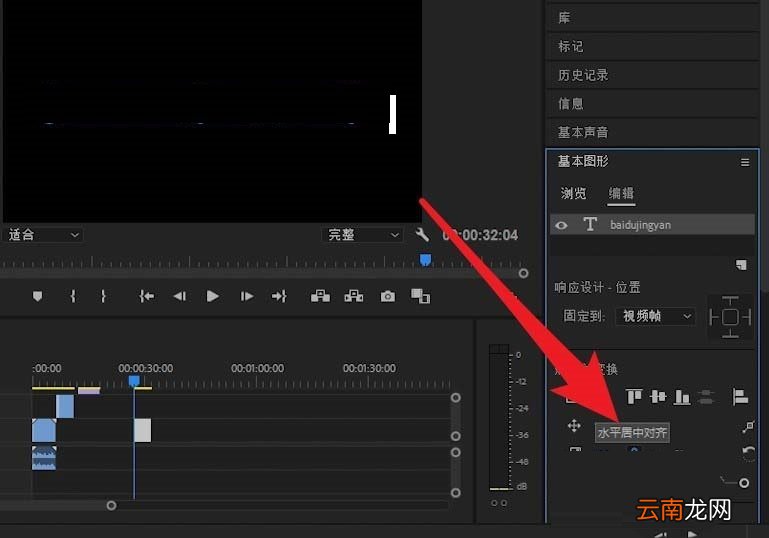Align the layer to left edge

(x=740, y=396)
